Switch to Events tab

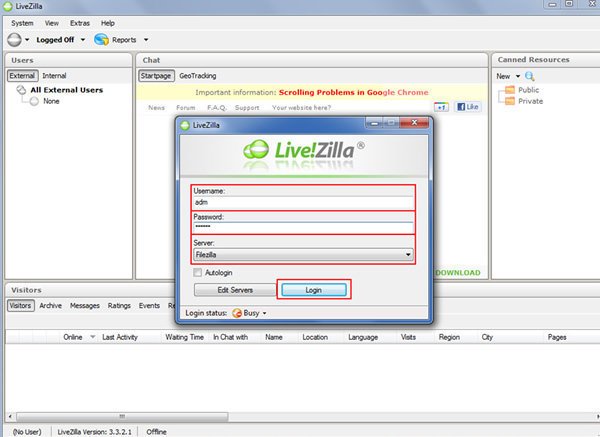pyautogui.click(x=149, y=305)
